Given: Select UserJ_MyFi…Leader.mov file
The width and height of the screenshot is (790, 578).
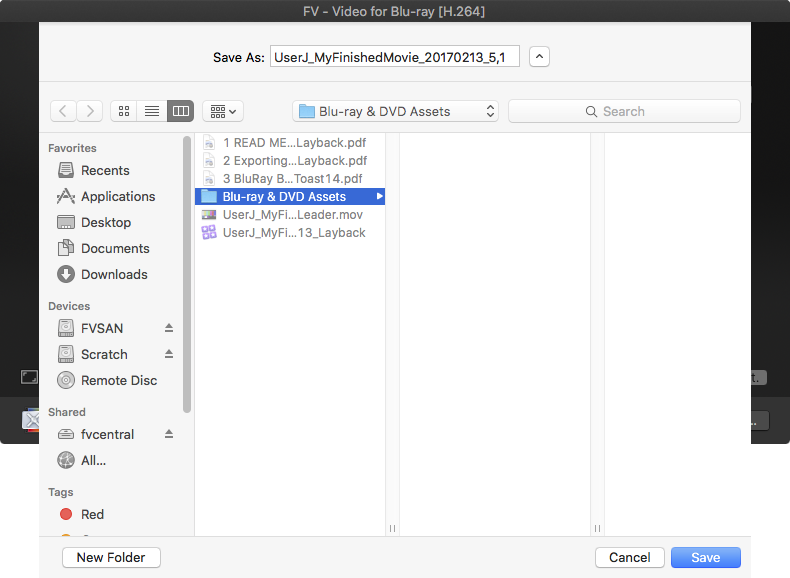Looking at the screenshot, I should [290, 215].
